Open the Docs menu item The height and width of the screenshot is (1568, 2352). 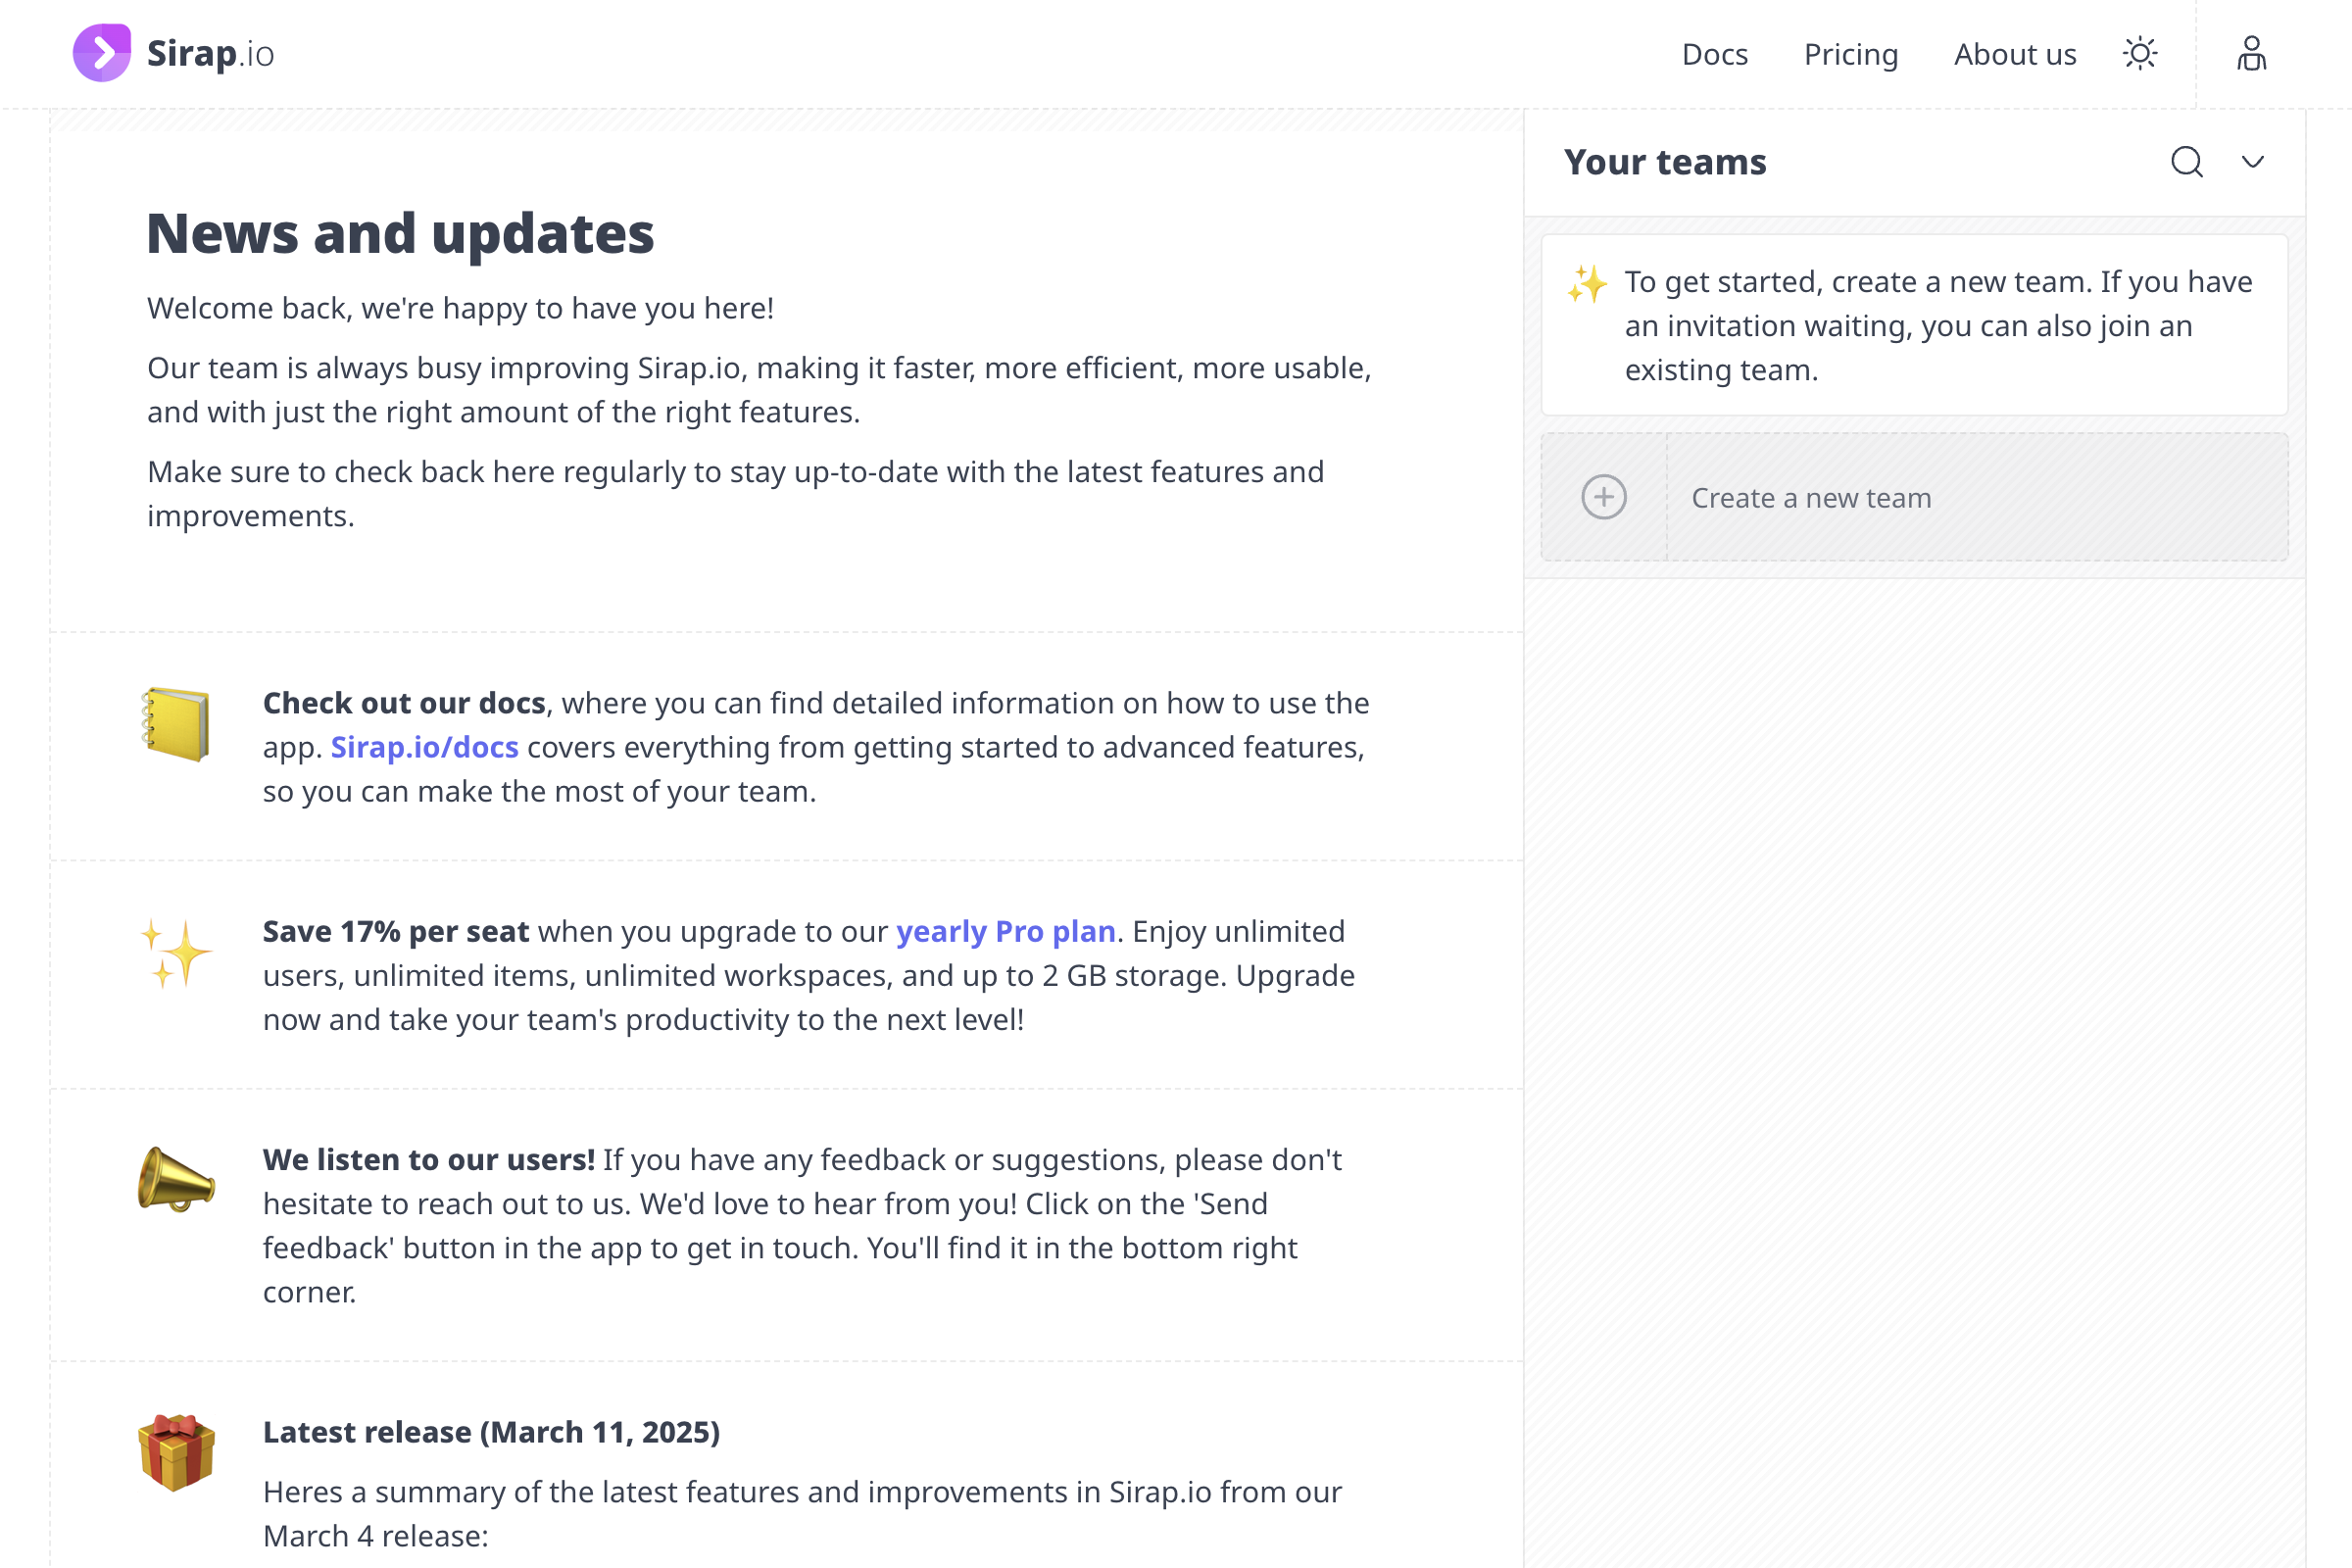(1714, 54)
